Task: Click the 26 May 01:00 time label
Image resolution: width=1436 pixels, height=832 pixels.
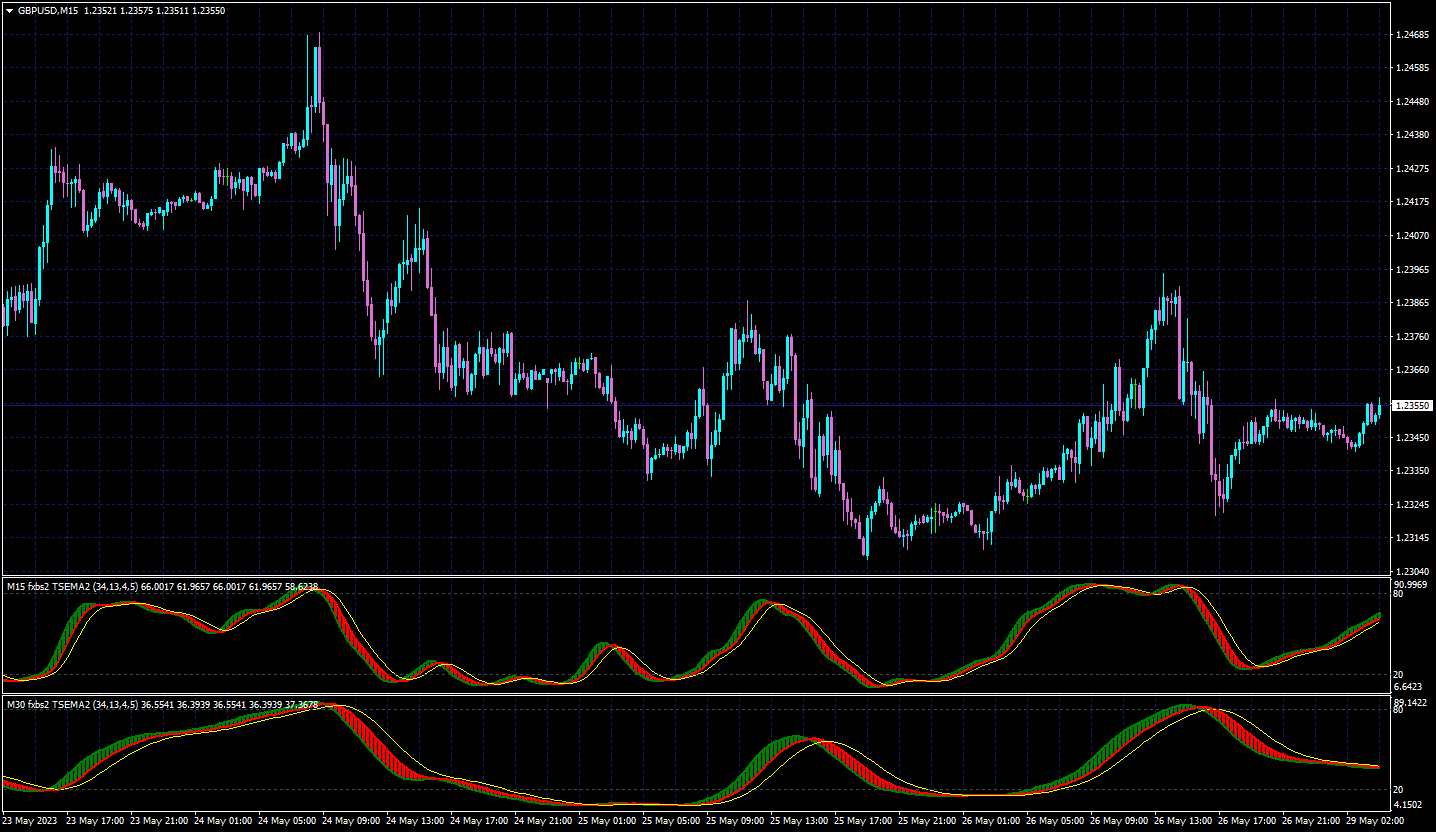Action: pyautogui.click(x=991, y=820)
